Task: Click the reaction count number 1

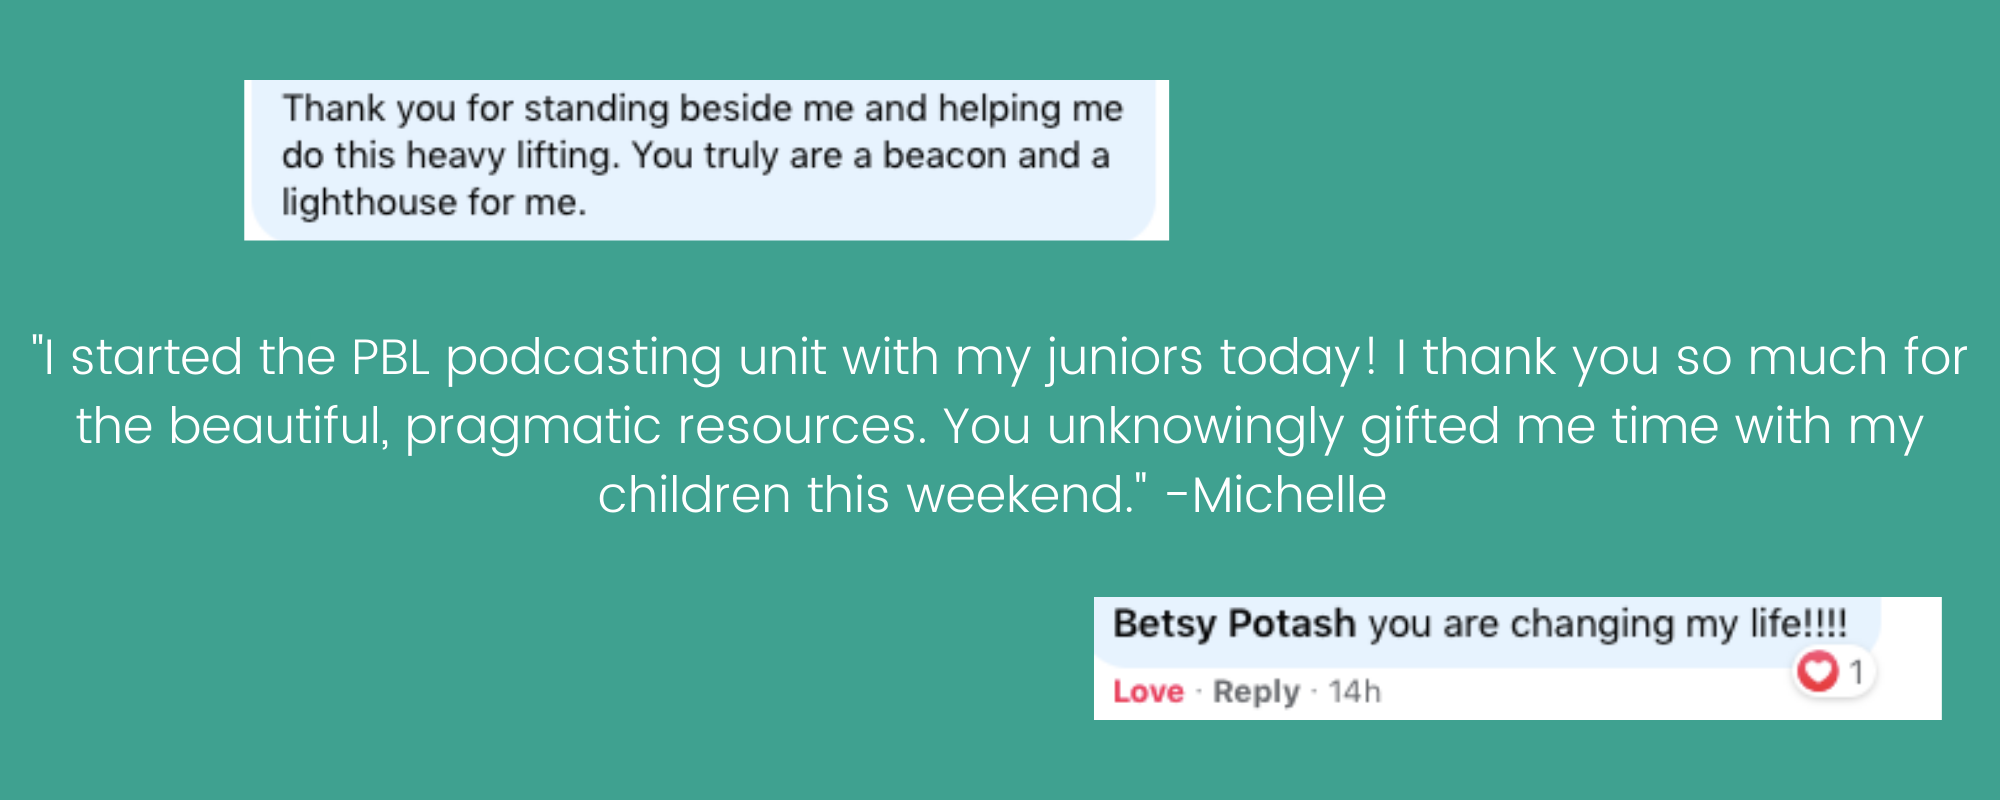Action: (x=1856, y=672)
